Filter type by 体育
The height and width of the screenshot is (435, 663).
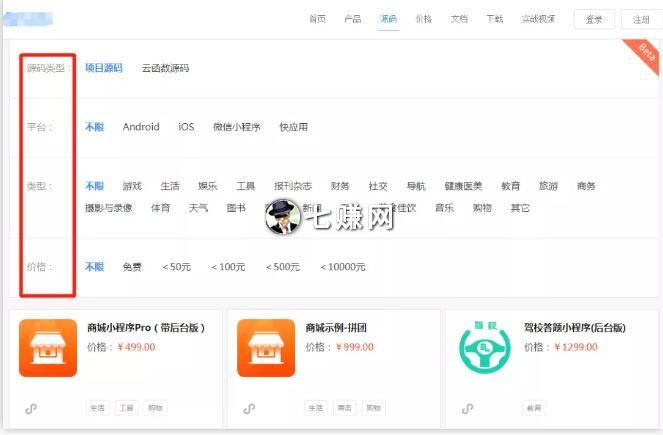(x=161, y=208)
